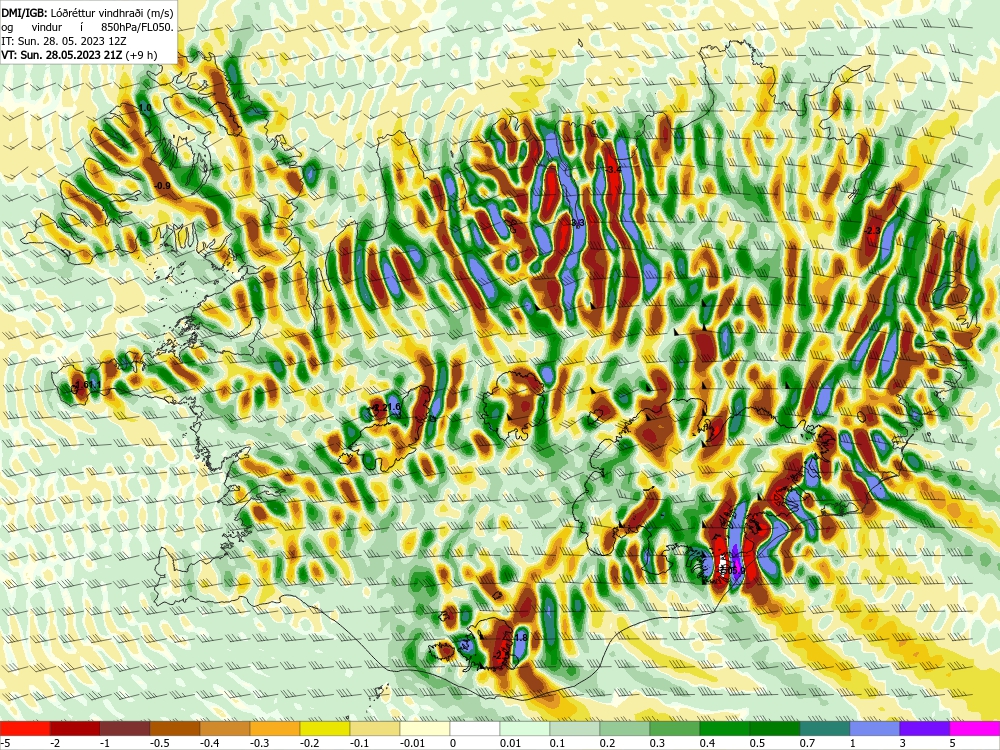
Task: Pick the maroon-brown legend swatch above -1
Action: tap(125, 728)
